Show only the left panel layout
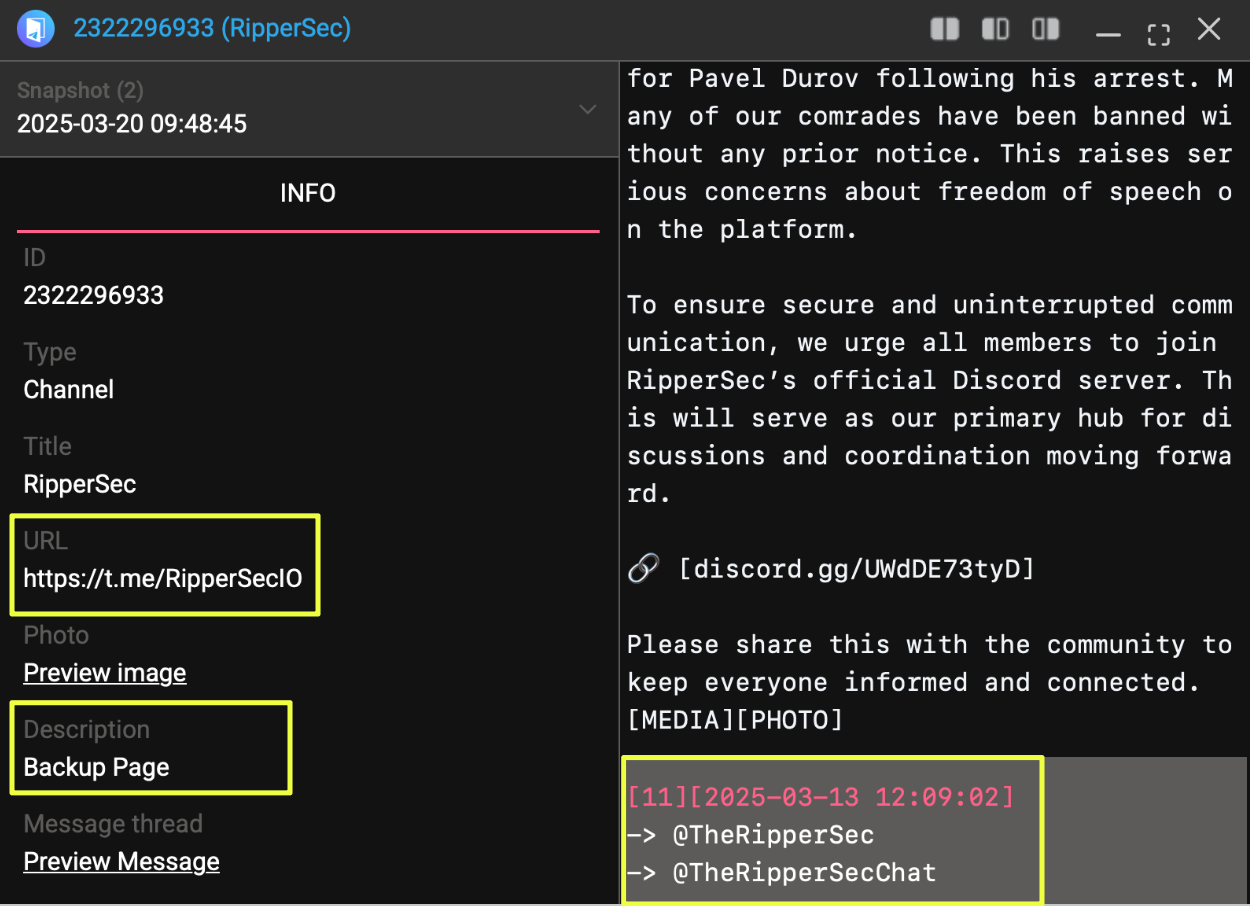The image size is (1250, 906). (x=995, y=29)
